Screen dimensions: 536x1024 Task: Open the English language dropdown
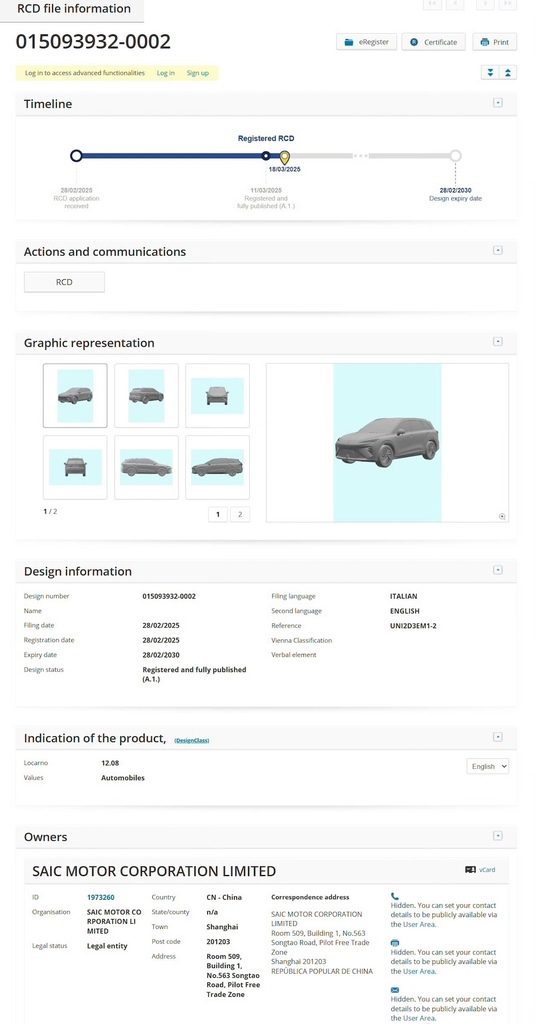pos(488,766)
